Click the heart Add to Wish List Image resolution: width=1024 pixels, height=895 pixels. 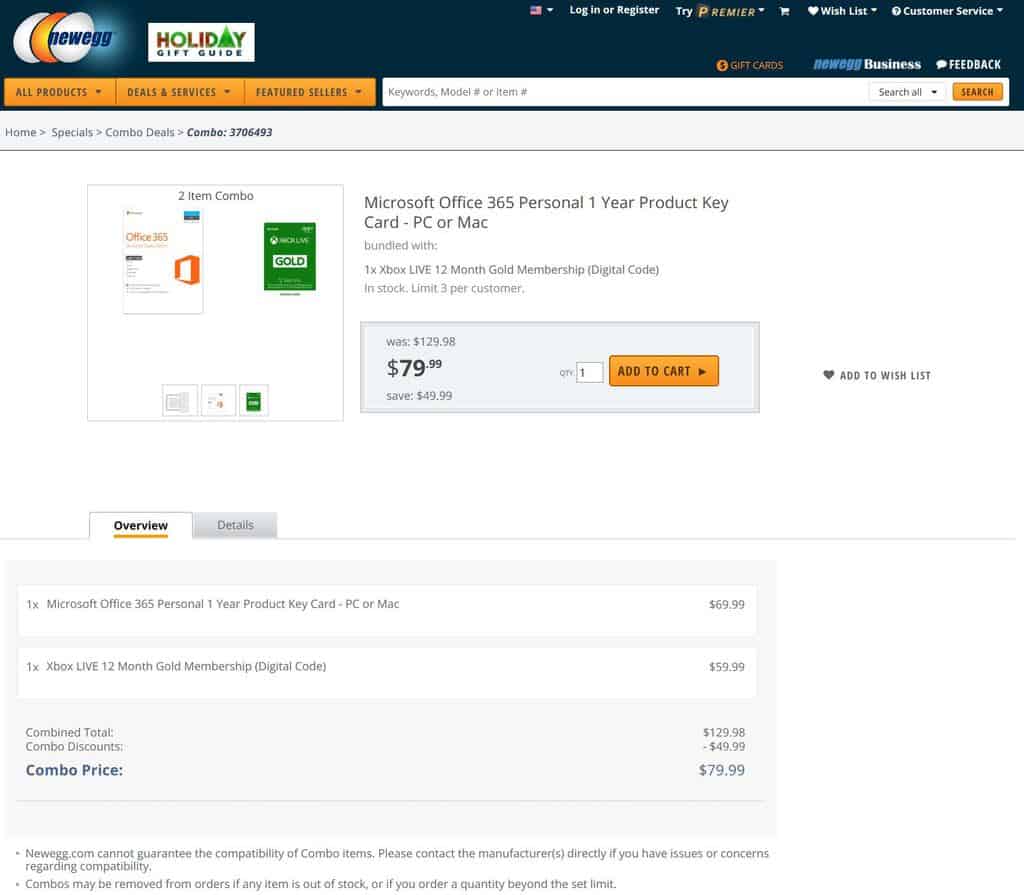point(876,375)
